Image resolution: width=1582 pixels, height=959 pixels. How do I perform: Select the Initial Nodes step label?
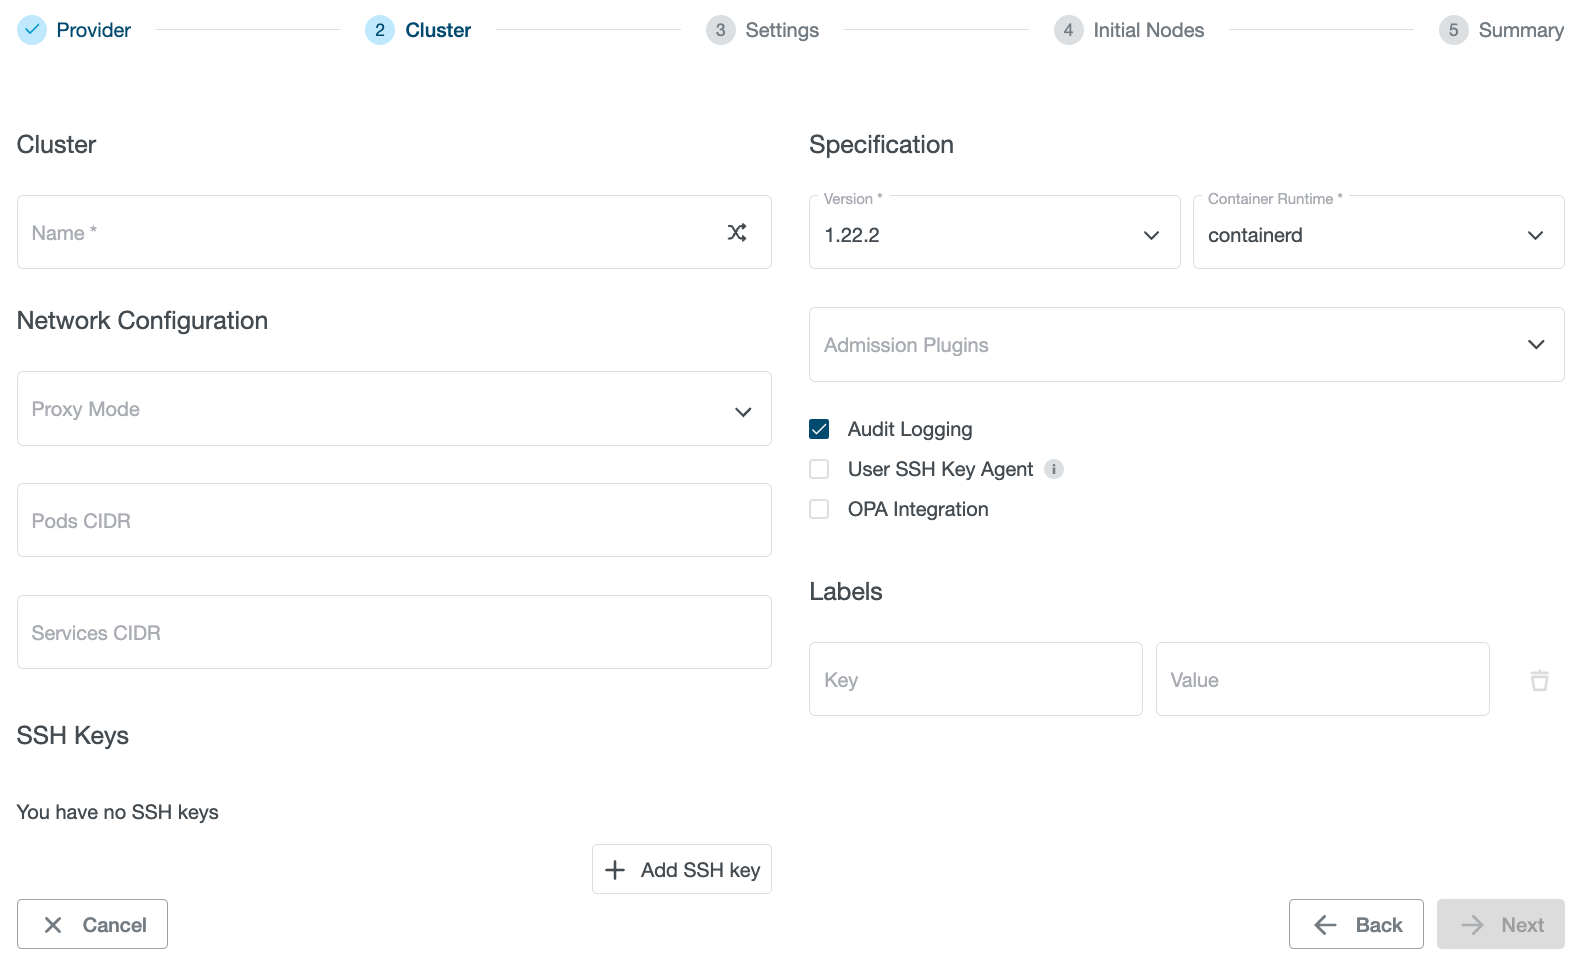pos(1148,30)
